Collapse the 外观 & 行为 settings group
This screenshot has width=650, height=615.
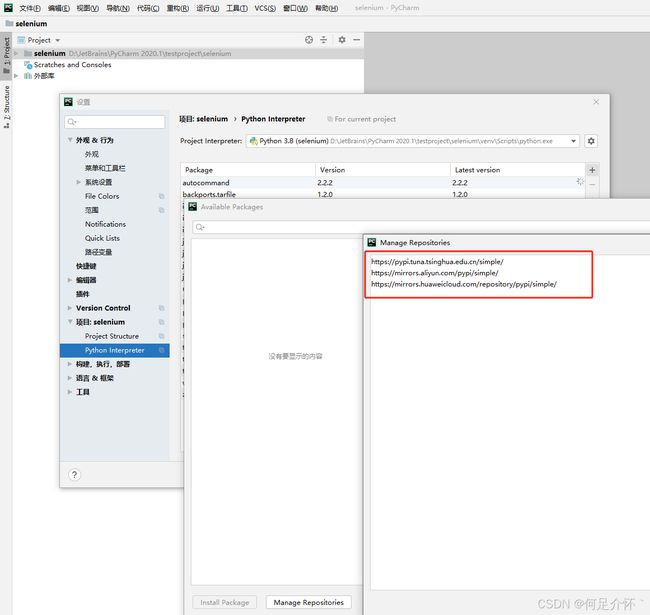click(70, 140)
